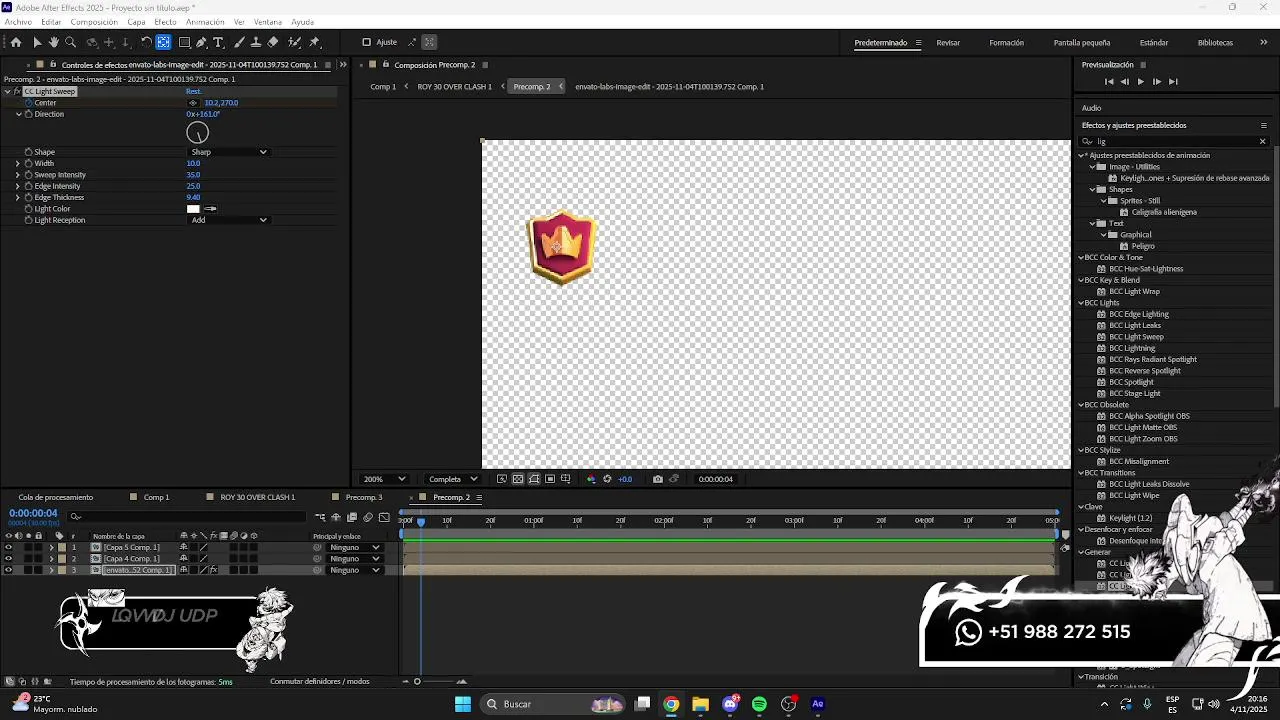The height and width of the screenshot is (720, 1280).
Task: Select the Pen tool
Action: pos(201,42)
